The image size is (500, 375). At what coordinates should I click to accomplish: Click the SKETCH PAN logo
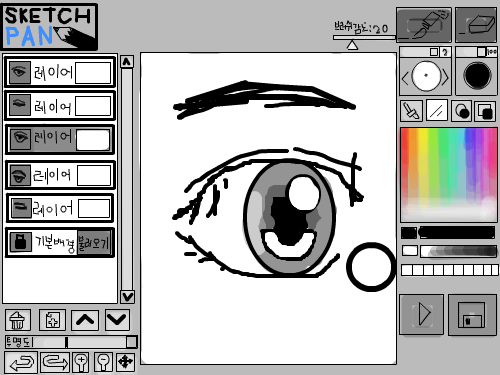pos(50,27)
